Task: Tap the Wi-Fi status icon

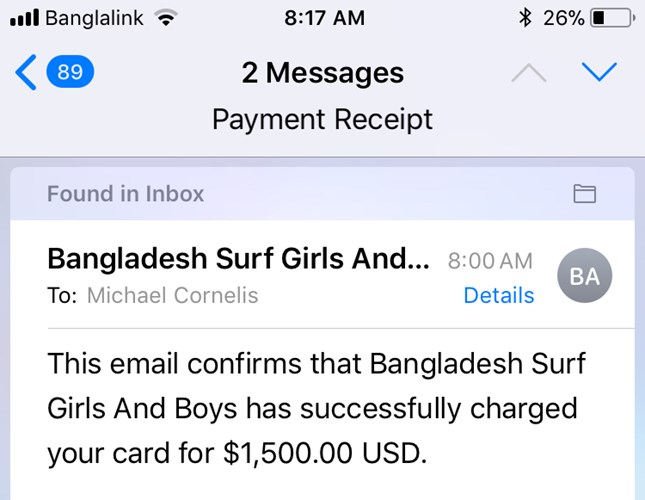Action: (x=166, y=18)
